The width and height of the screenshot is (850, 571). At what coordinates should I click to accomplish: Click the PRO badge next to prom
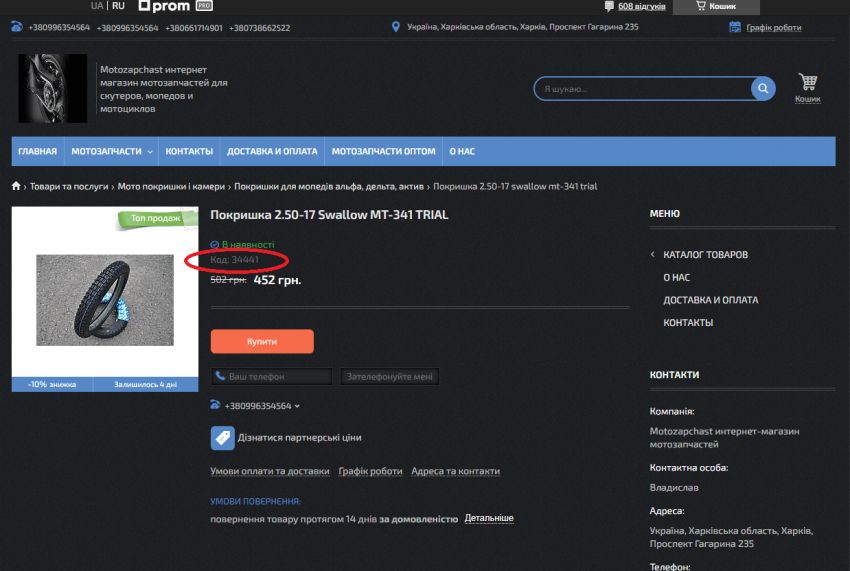tap(204, 6)
